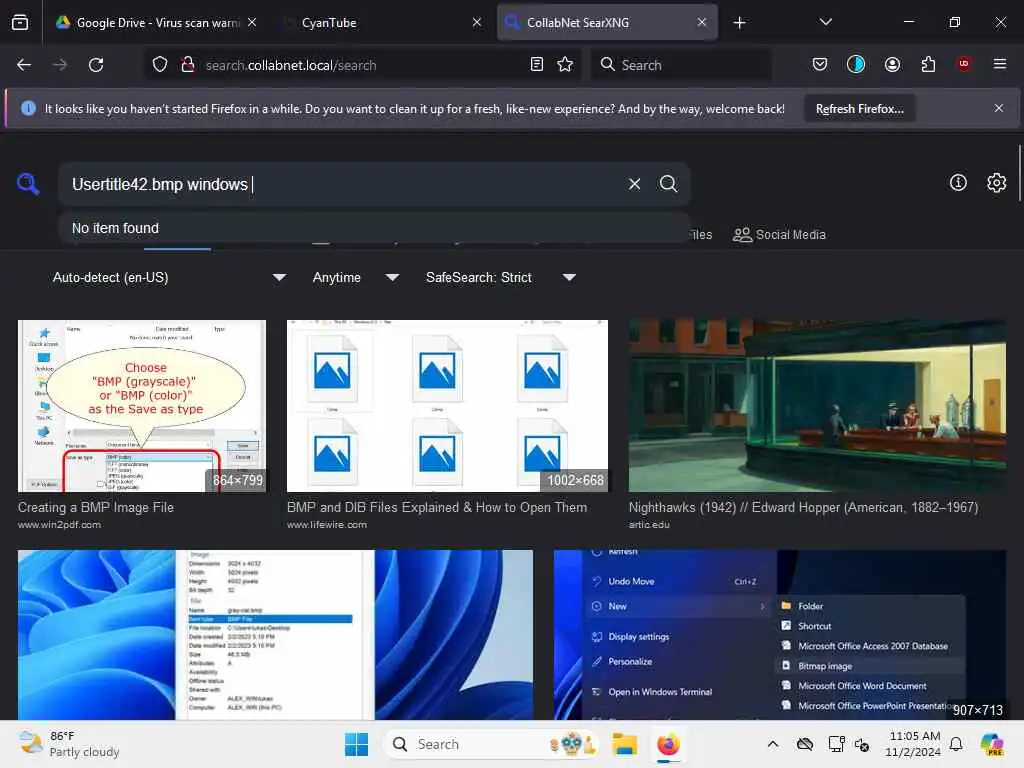This screenshot has width=1024, height=768.
Task: Click the Refresh Firefox button
Action: tap(859, 108)
